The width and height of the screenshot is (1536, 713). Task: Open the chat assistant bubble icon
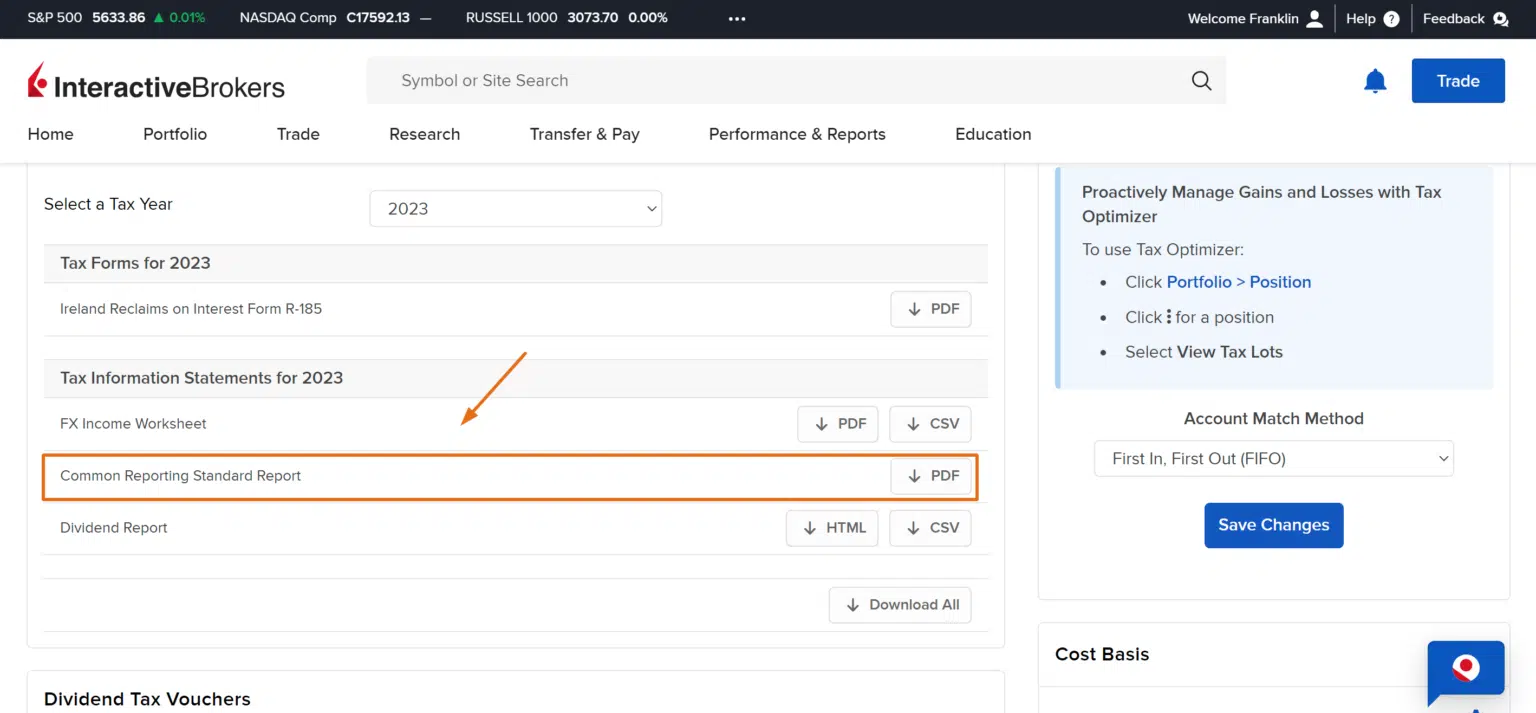[1465, 668]
